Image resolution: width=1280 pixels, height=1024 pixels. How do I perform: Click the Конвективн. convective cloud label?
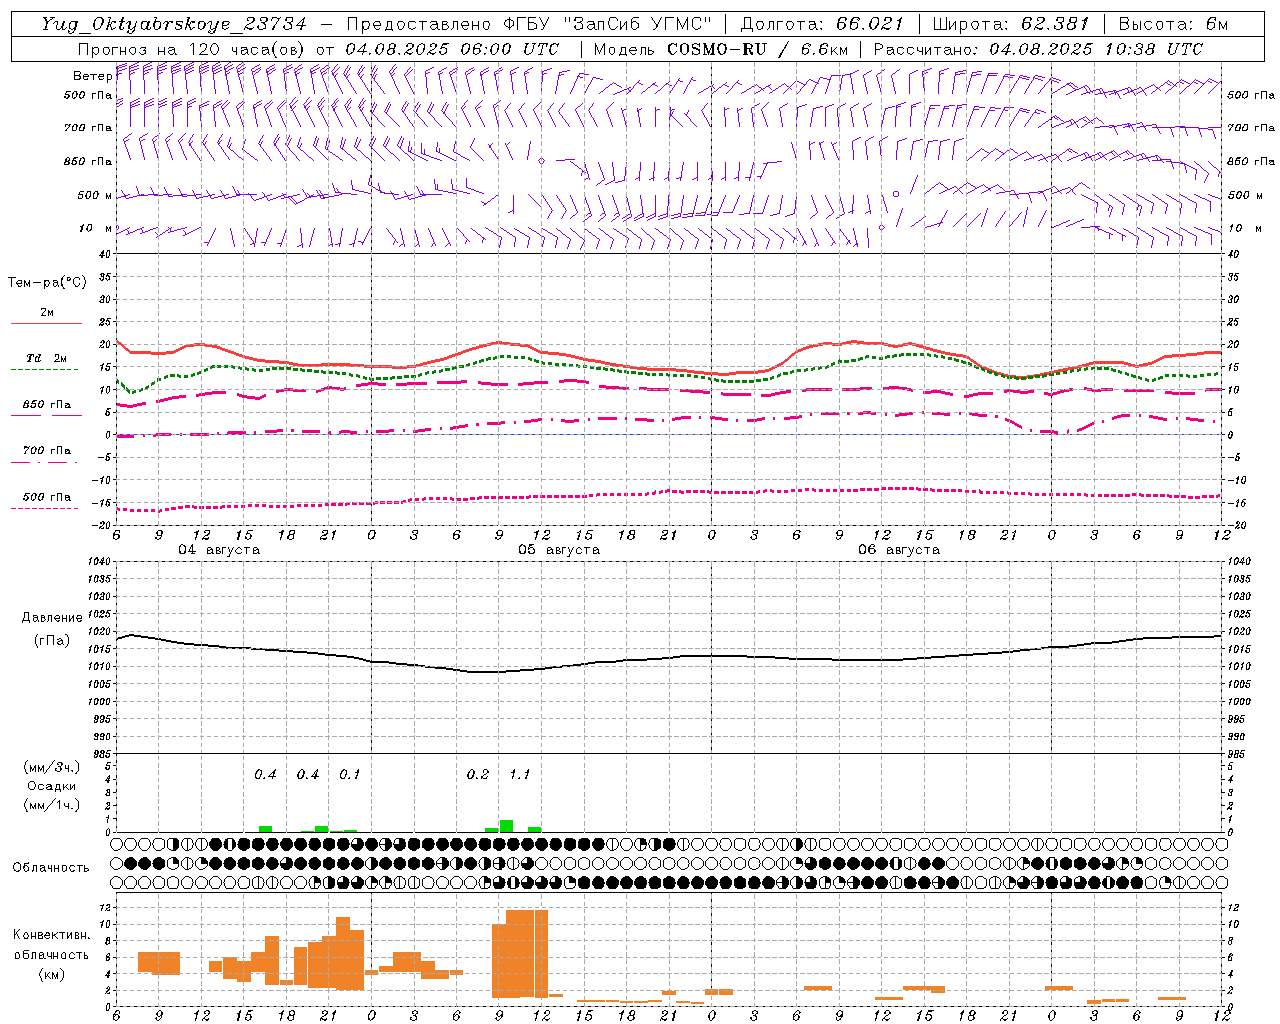tap(52, 935)
